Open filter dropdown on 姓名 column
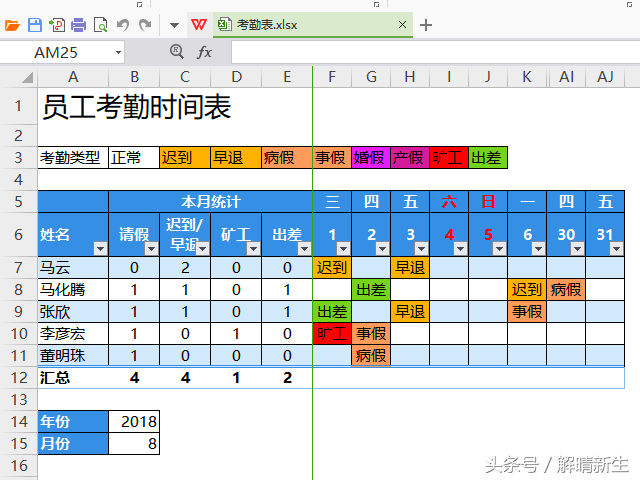Image resolution: width=640 pixels, height=480 pixels. (100, 248)
